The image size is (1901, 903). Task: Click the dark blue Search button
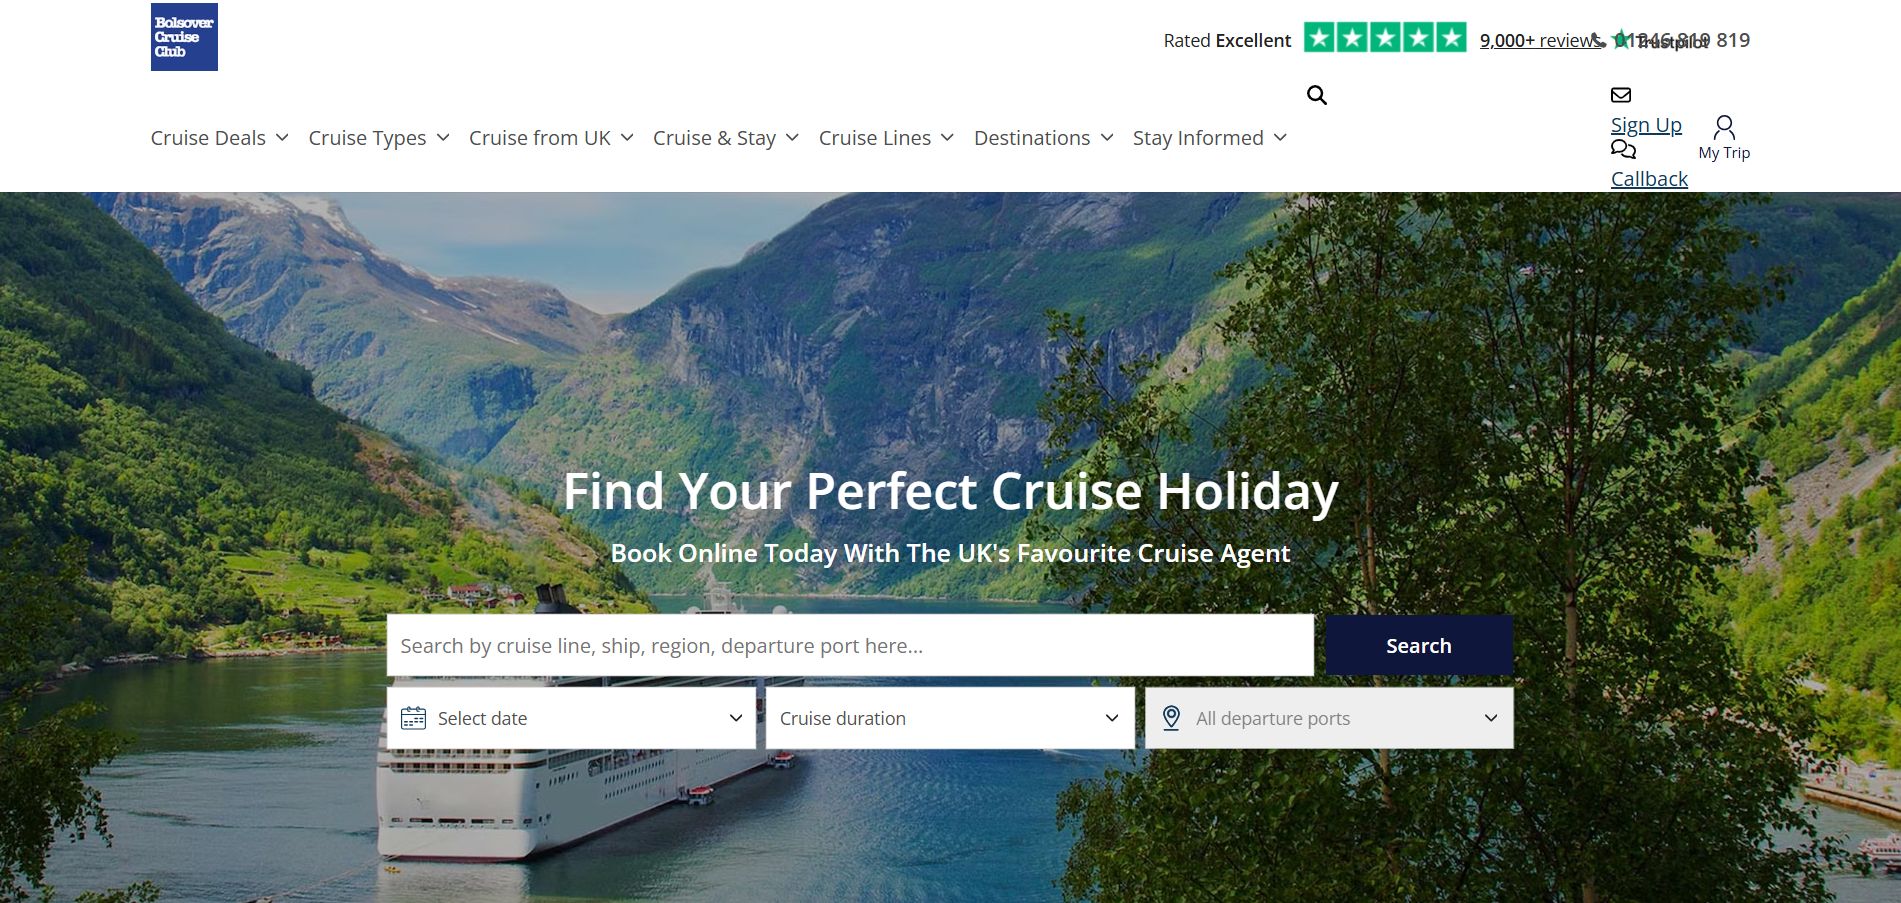point(1419,645)
